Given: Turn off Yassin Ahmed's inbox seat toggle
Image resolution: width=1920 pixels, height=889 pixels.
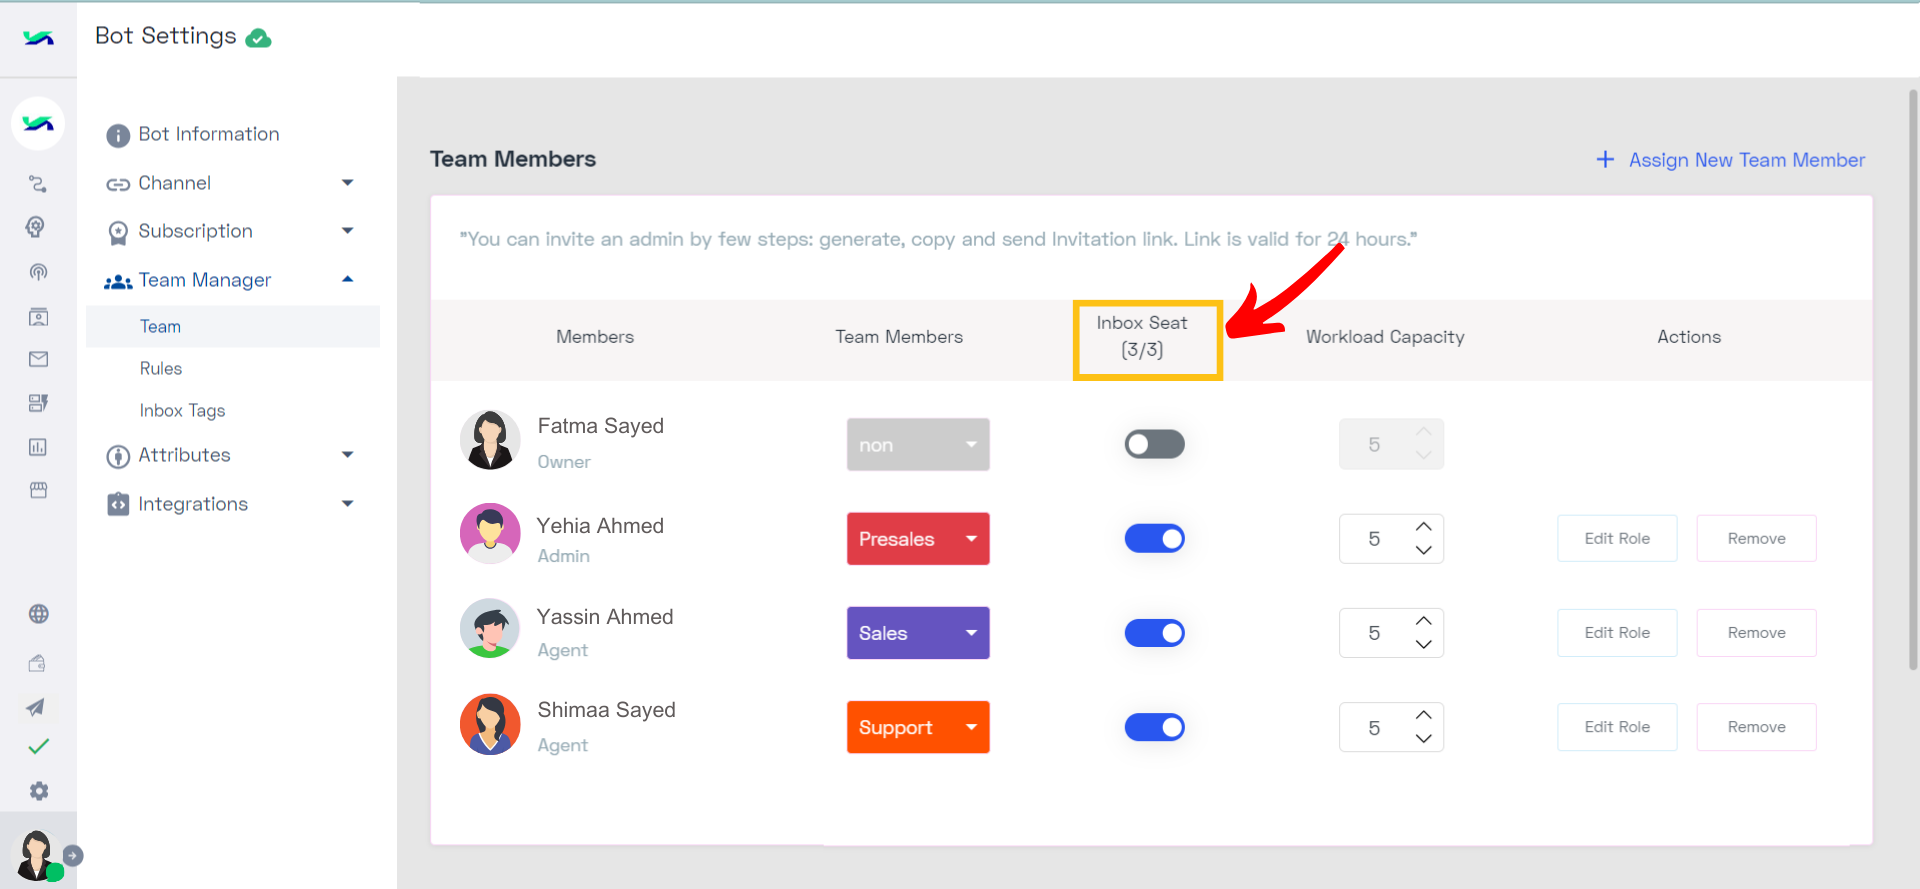Looking at the screenshot, I should (x=1155, y=633).
